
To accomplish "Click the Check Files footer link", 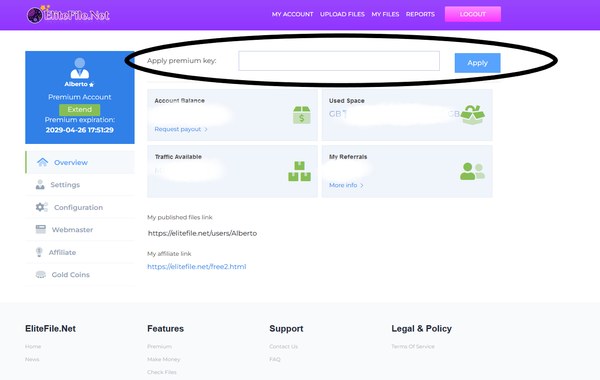I will click(x=161, y=372).
